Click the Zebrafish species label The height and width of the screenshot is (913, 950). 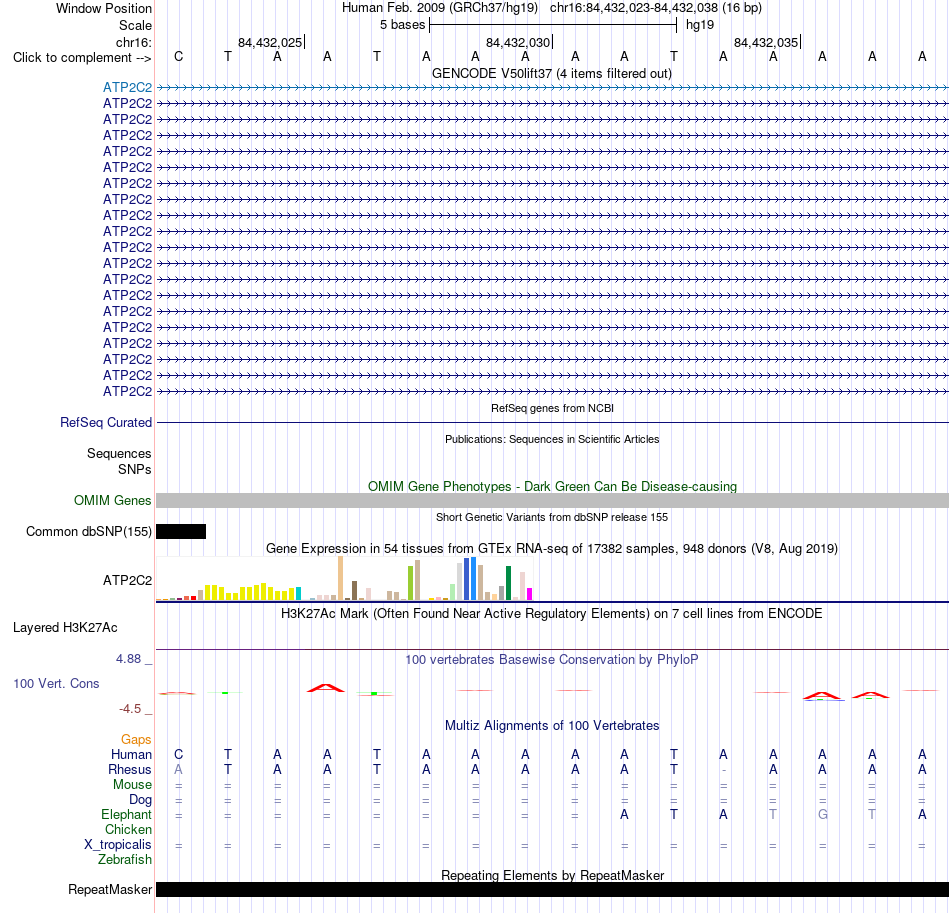pos(125,860)
